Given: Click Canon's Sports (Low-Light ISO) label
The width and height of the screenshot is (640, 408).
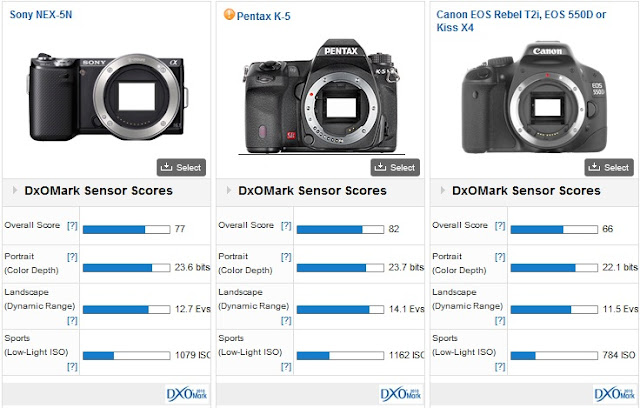Looking at the screenshot, I should click(x=464, y=345).
